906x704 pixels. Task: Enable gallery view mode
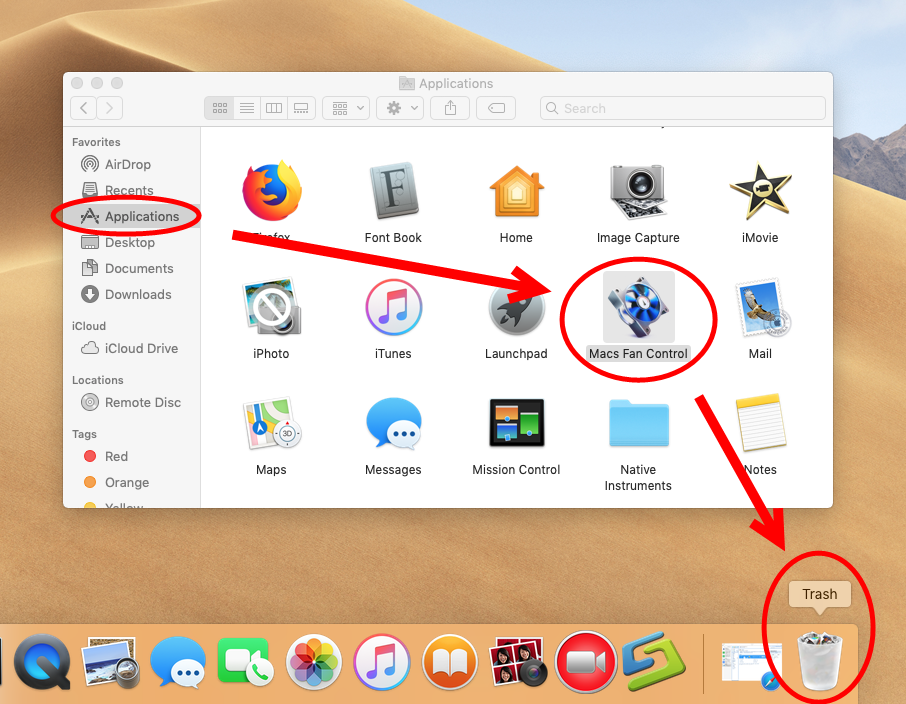coord(301,108)
